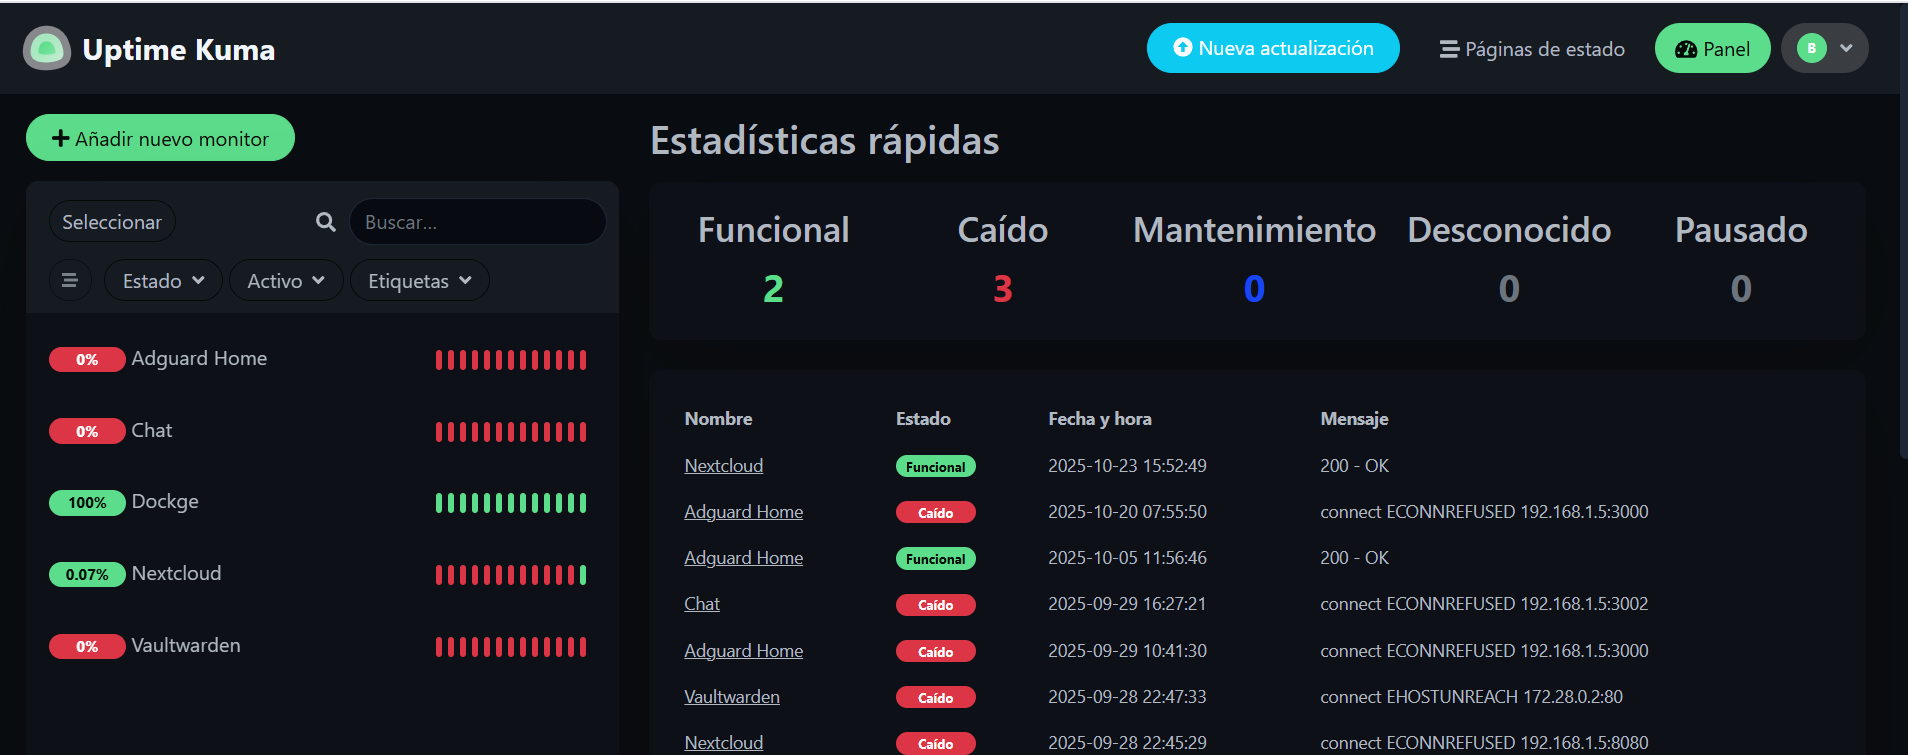This screenshot has width=1908, height=755.
Task: Open Nextcloud link dated 2025-10-23
Action: 723,466
